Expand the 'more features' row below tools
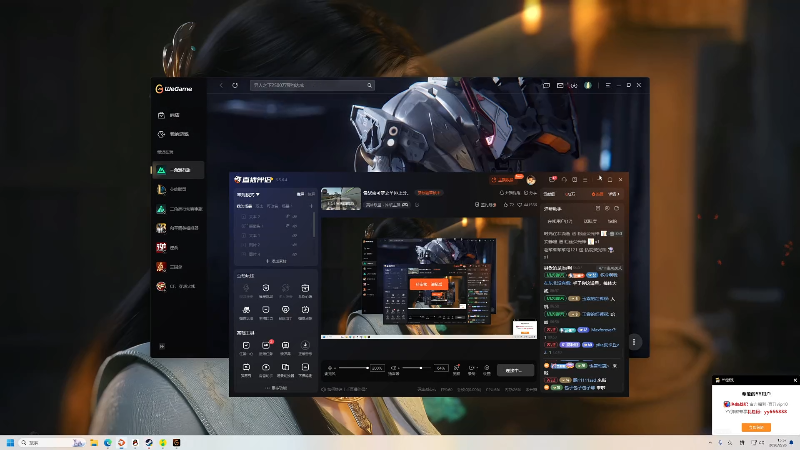This screenshot has width=800, height=450. [x=276, y=388]
